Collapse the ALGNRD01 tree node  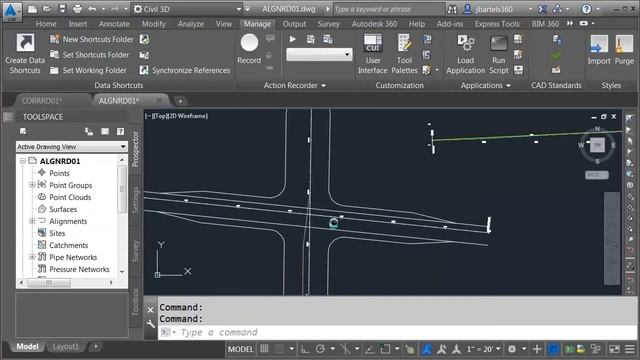click(23, 161)
